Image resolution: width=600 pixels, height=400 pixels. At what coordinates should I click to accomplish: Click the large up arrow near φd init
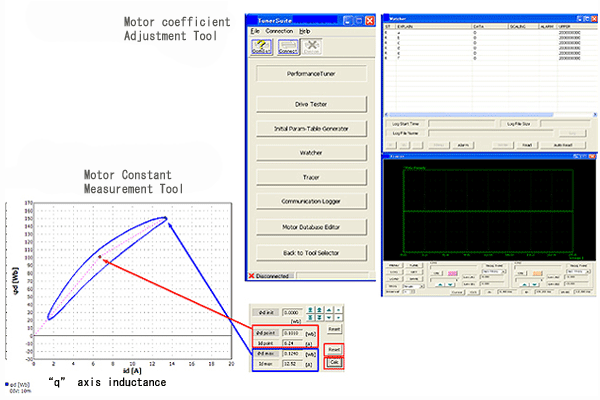pos(329,310)
